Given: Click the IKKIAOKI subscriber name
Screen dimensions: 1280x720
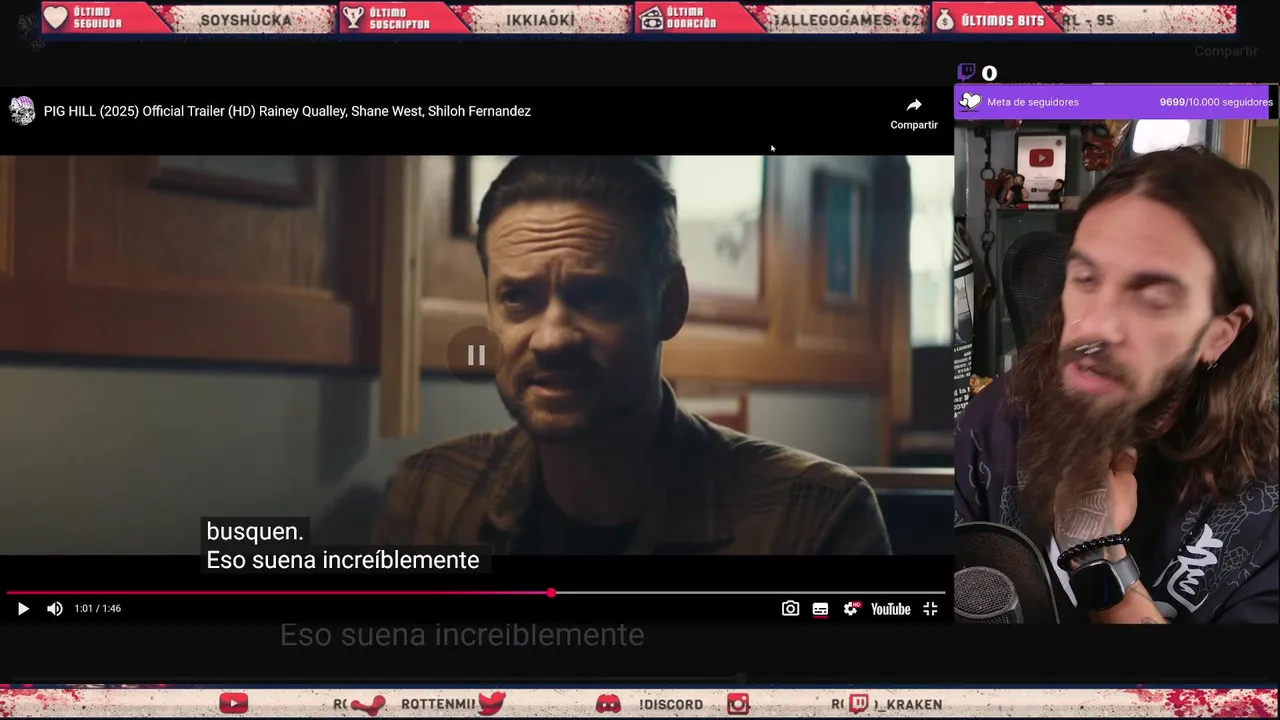Looking at the screenshot, I should point(540,20).
